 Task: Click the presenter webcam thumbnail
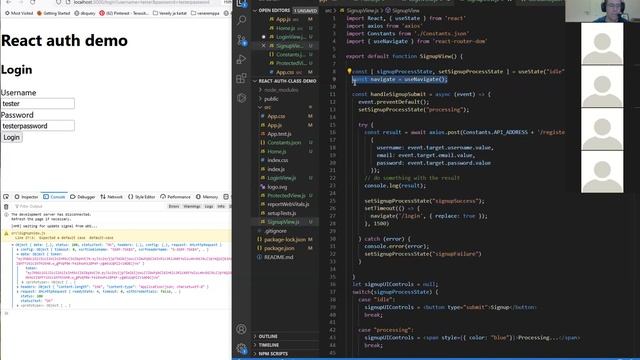point(602,11)
